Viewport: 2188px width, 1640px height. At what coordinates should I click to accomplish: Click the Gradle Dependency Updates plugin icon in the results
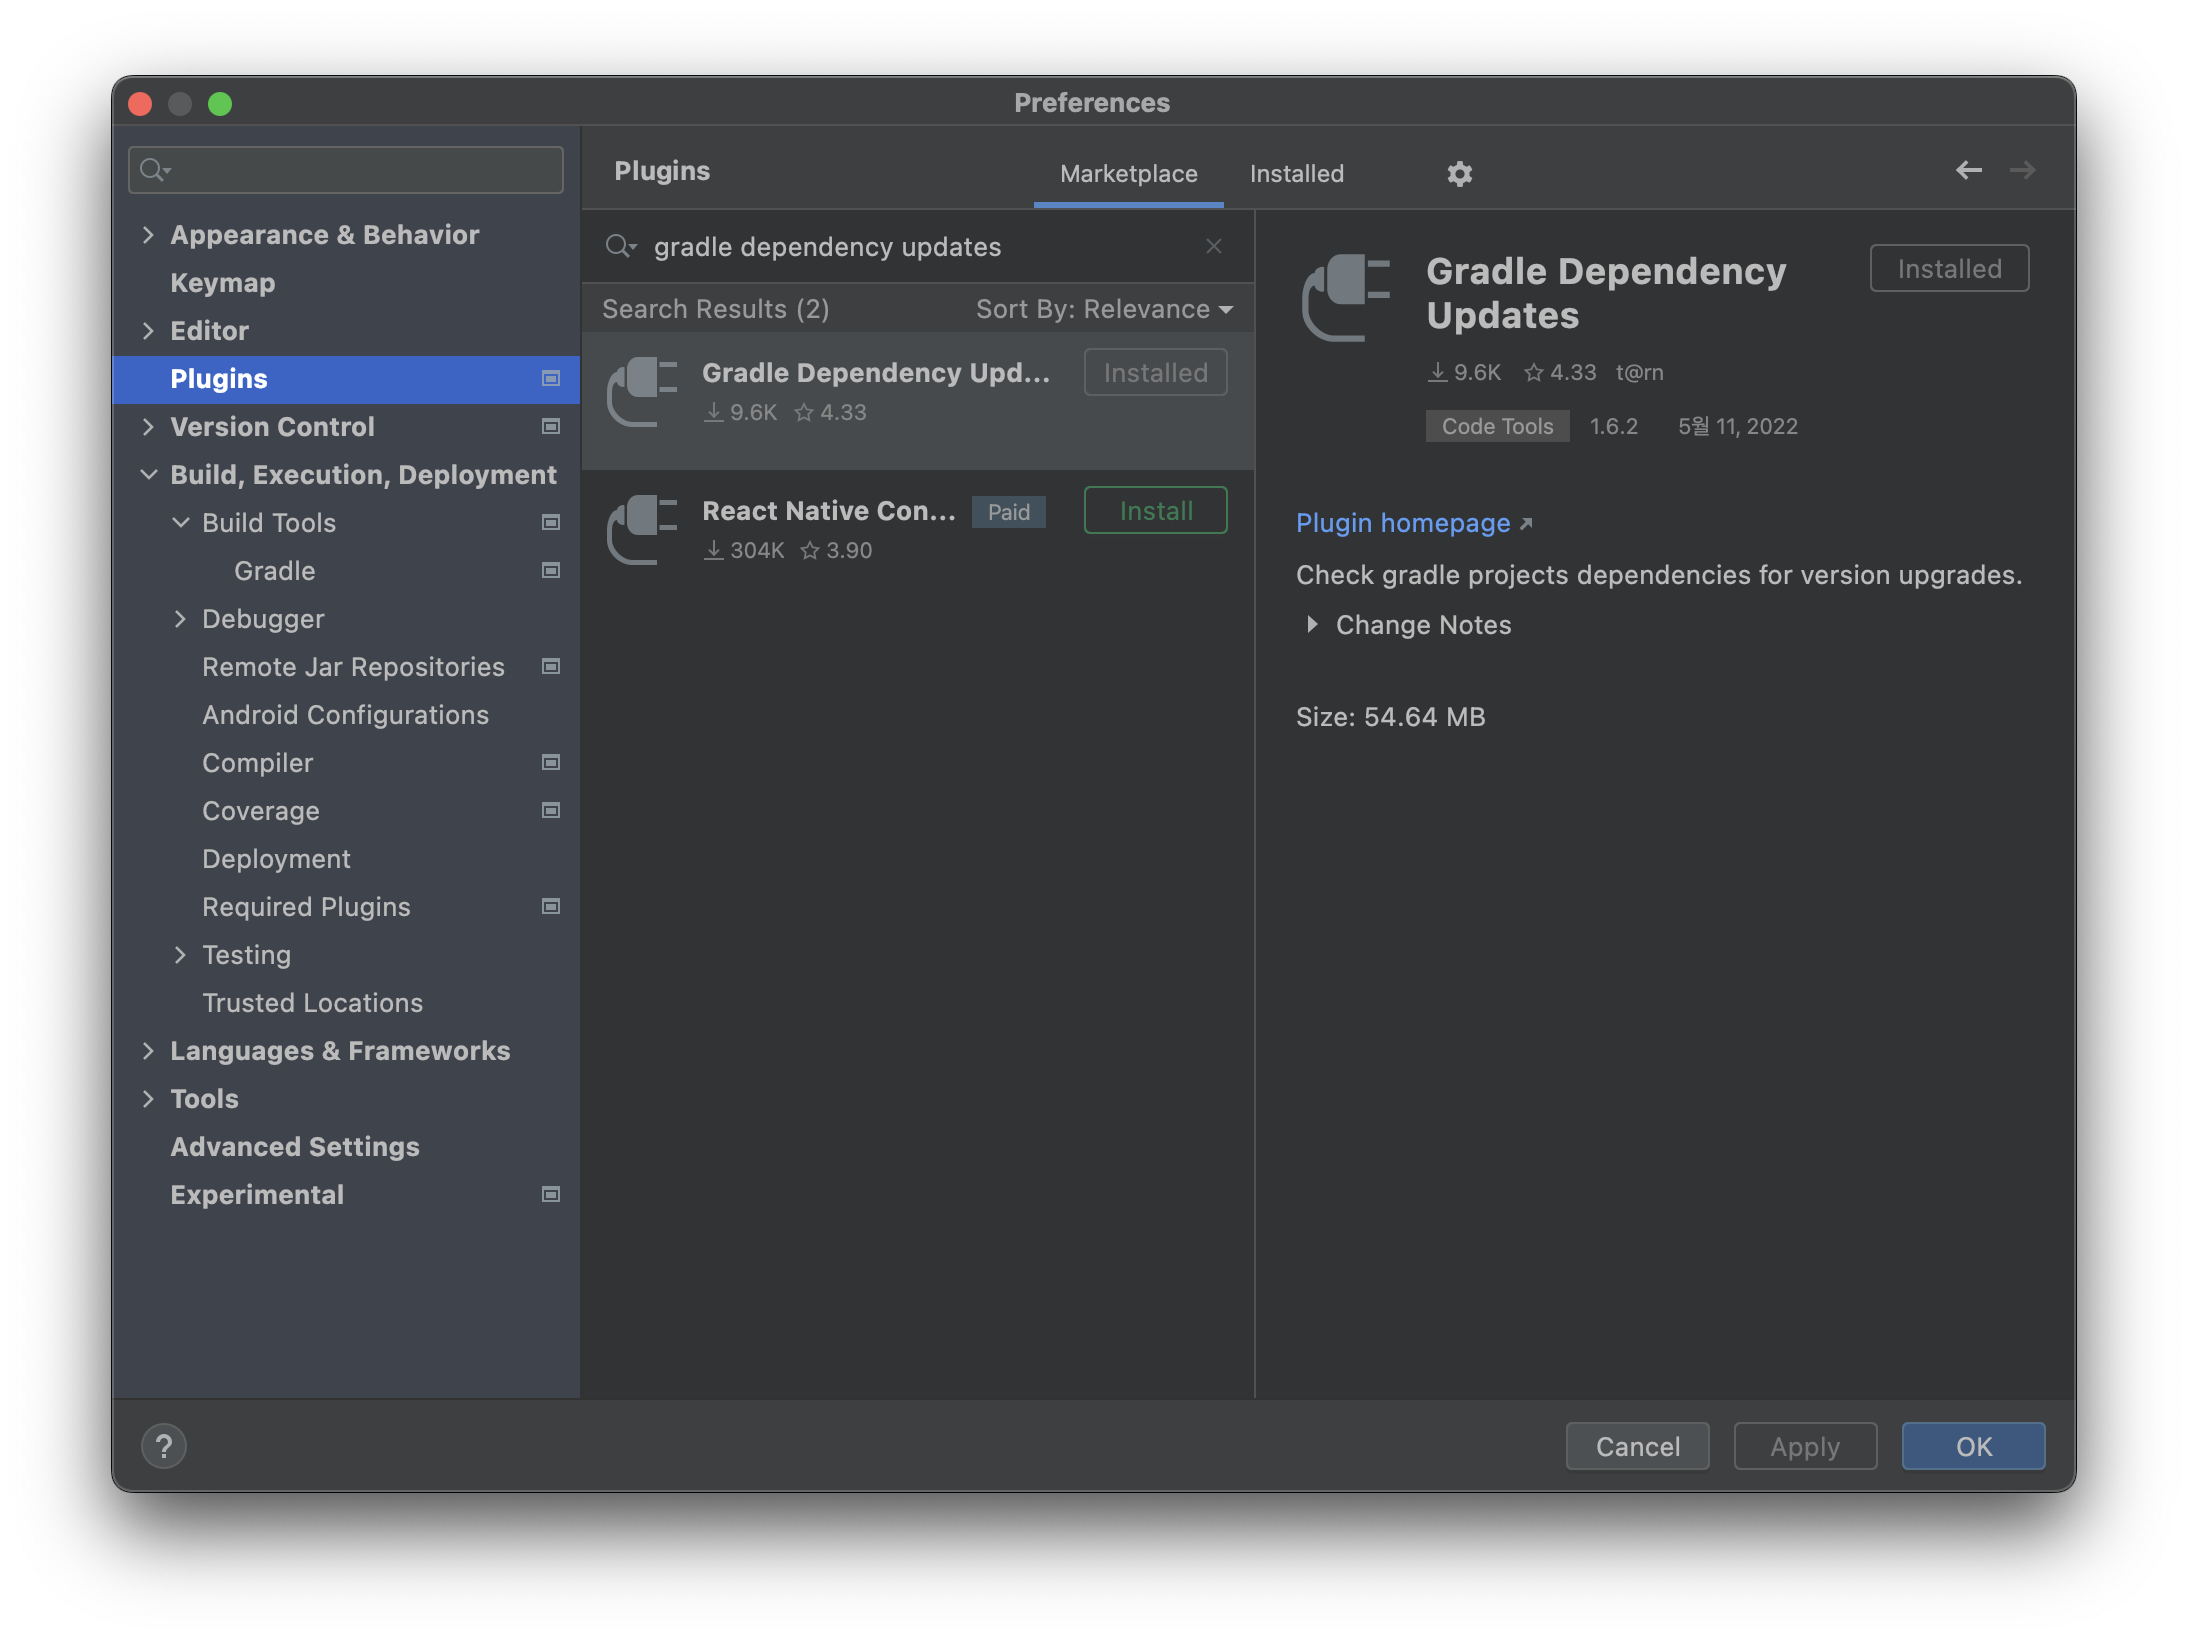tap(643, 392)
